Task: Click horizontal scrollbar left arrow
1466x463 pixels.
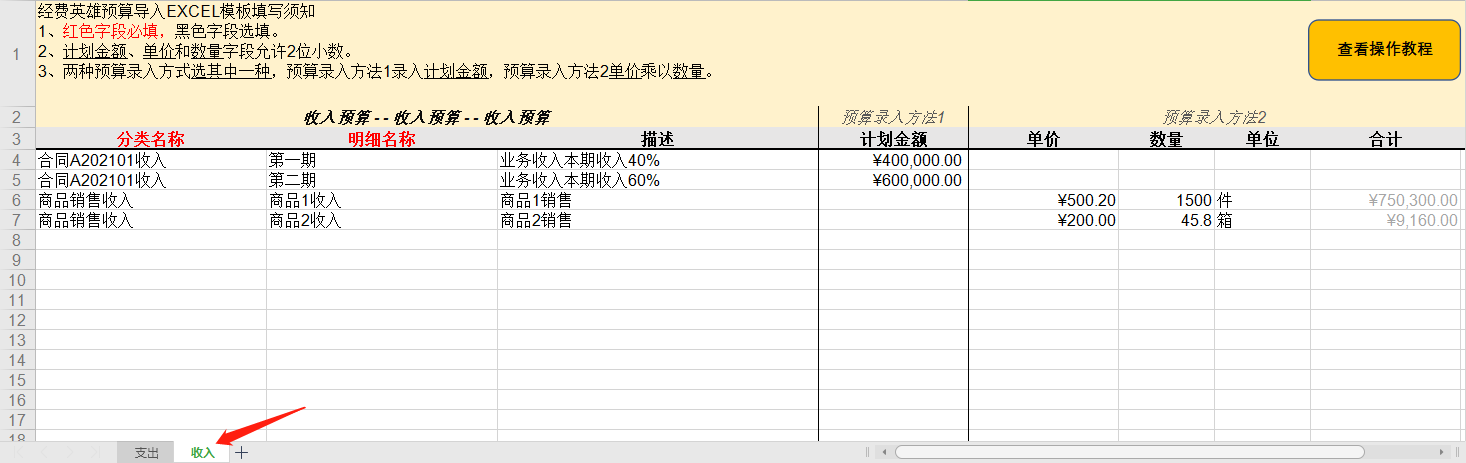Action: pos(884,453)
